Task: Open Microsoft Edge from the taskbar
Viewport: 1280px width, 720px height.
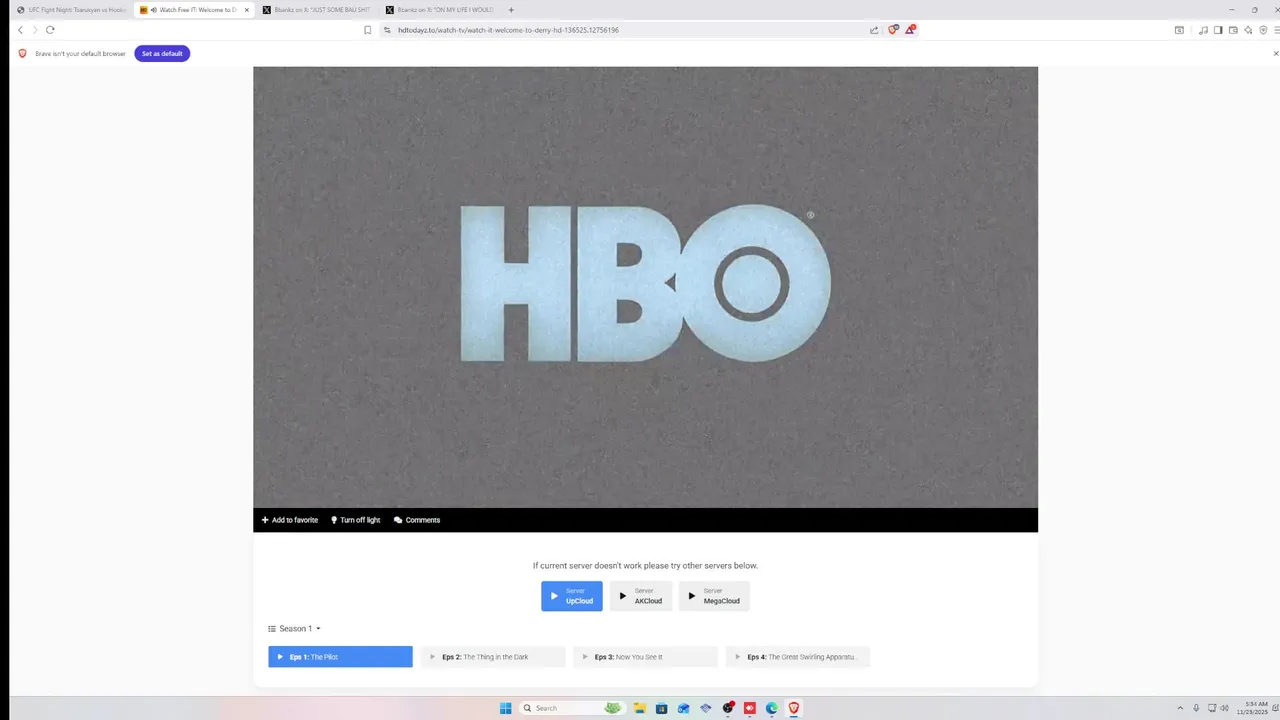Action: tap(772, 708)
